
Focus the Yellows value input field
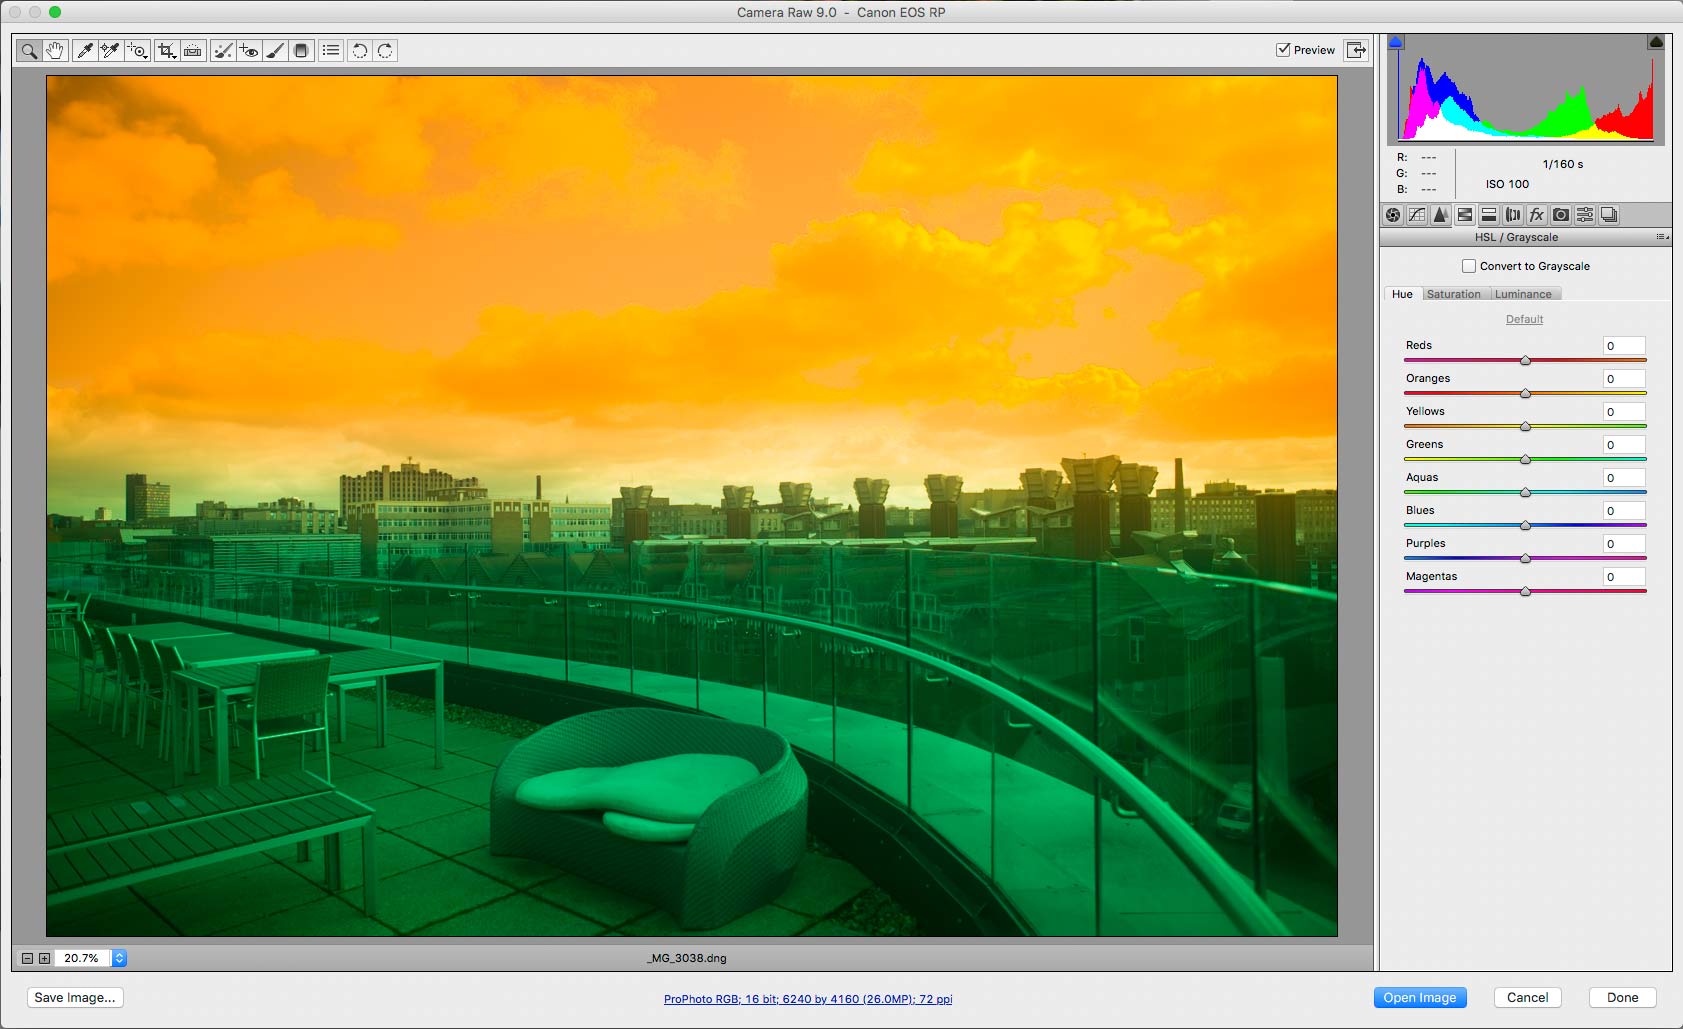(x=1624, y=412)
